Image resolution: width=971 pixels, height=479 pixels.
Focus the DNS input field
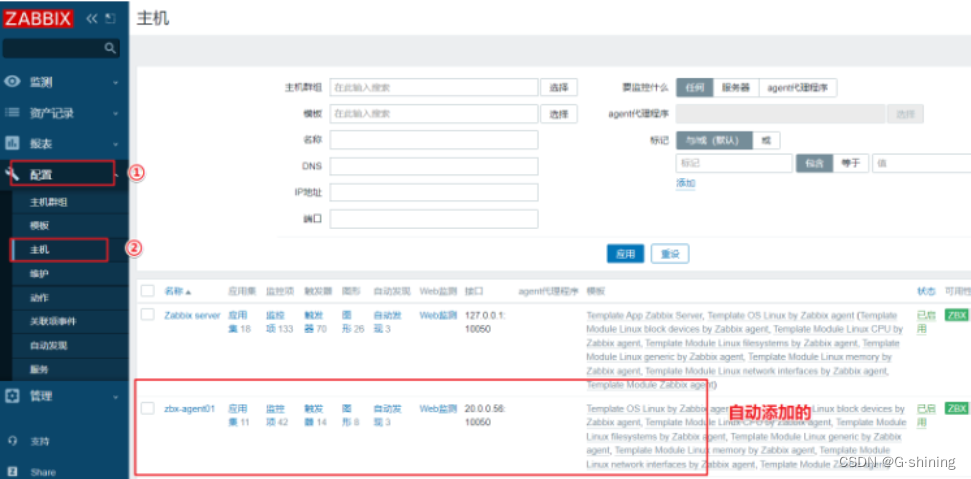[x=433, y=166]
